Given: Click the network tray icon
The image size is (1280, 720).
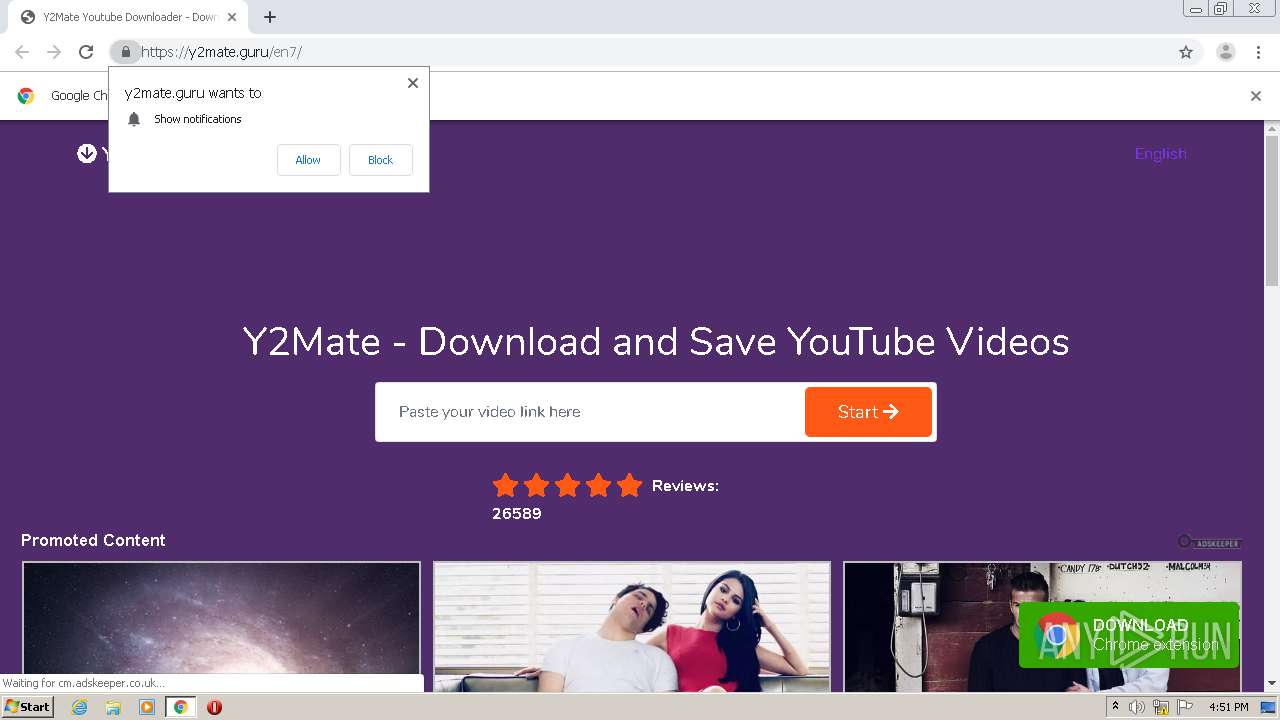Looking at the screenshot, I should pos(1160,707).
